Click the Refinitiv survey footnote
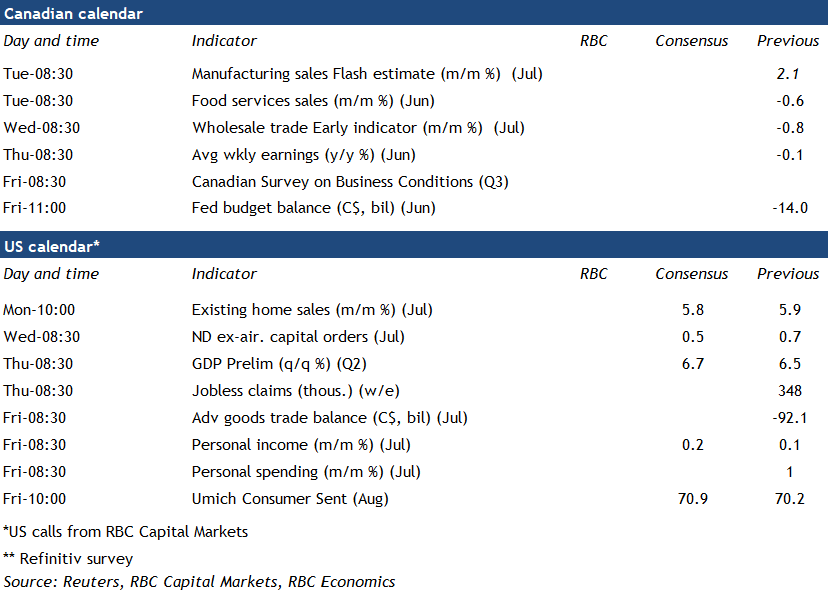 (68, 559)
